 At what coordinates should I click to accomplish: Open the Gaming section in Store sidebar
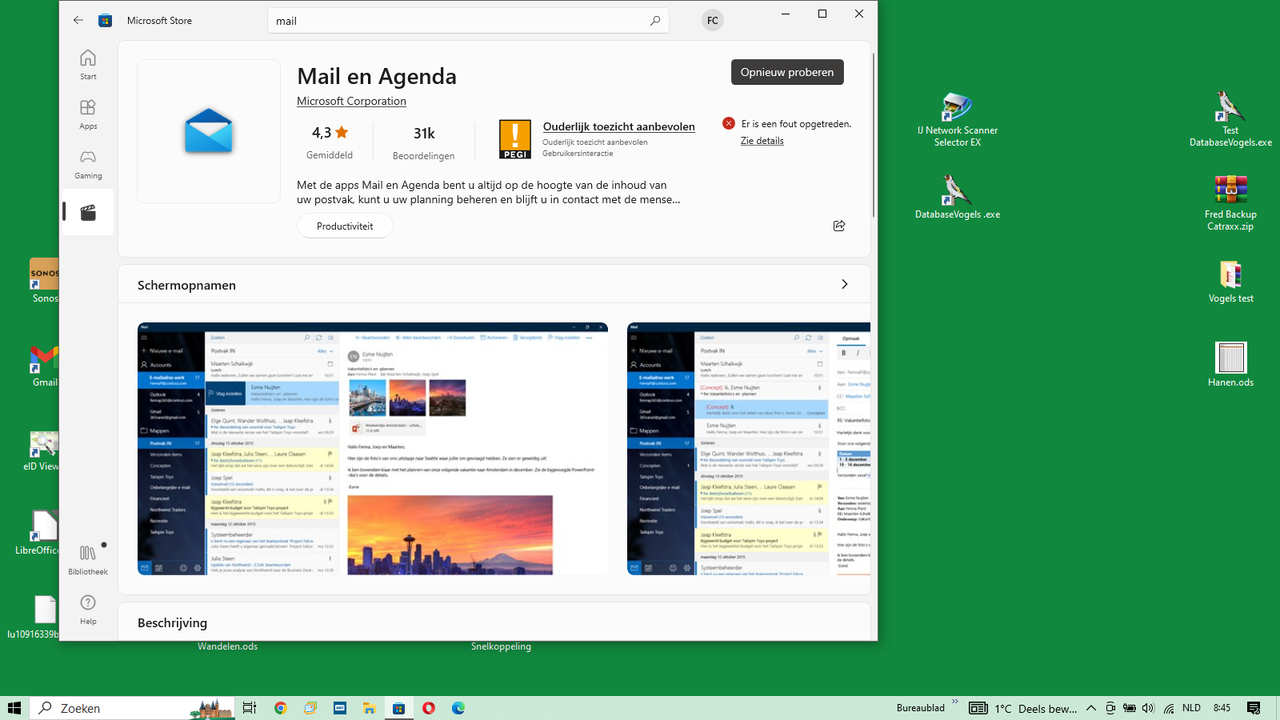click(88, 165)
